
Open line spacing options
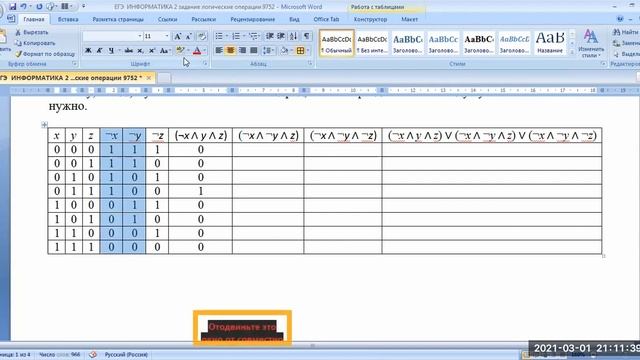pos(268,51)
